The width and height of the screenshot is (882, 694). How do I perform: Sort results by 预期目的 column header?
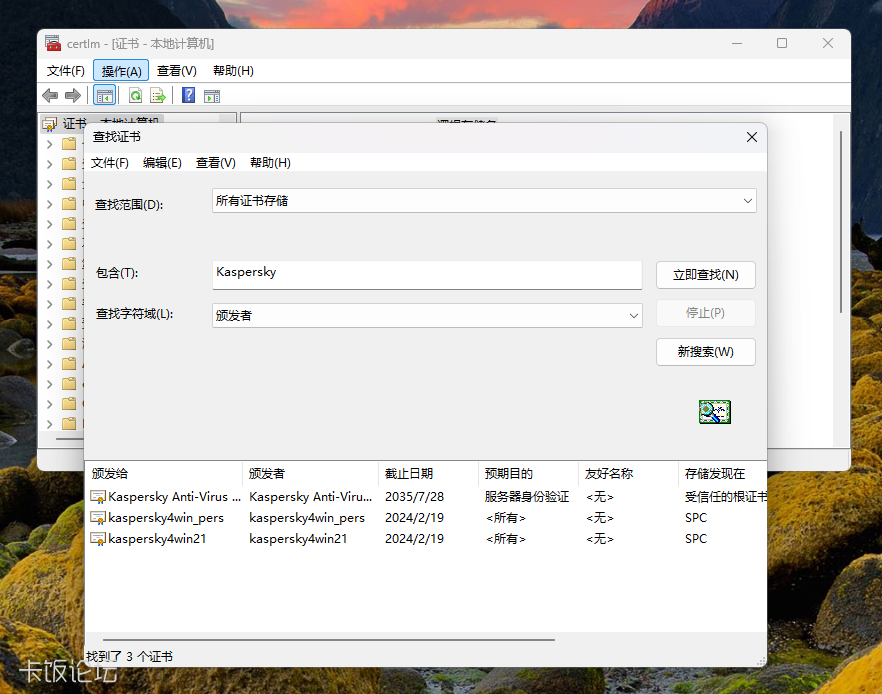(x=529, y=474)
